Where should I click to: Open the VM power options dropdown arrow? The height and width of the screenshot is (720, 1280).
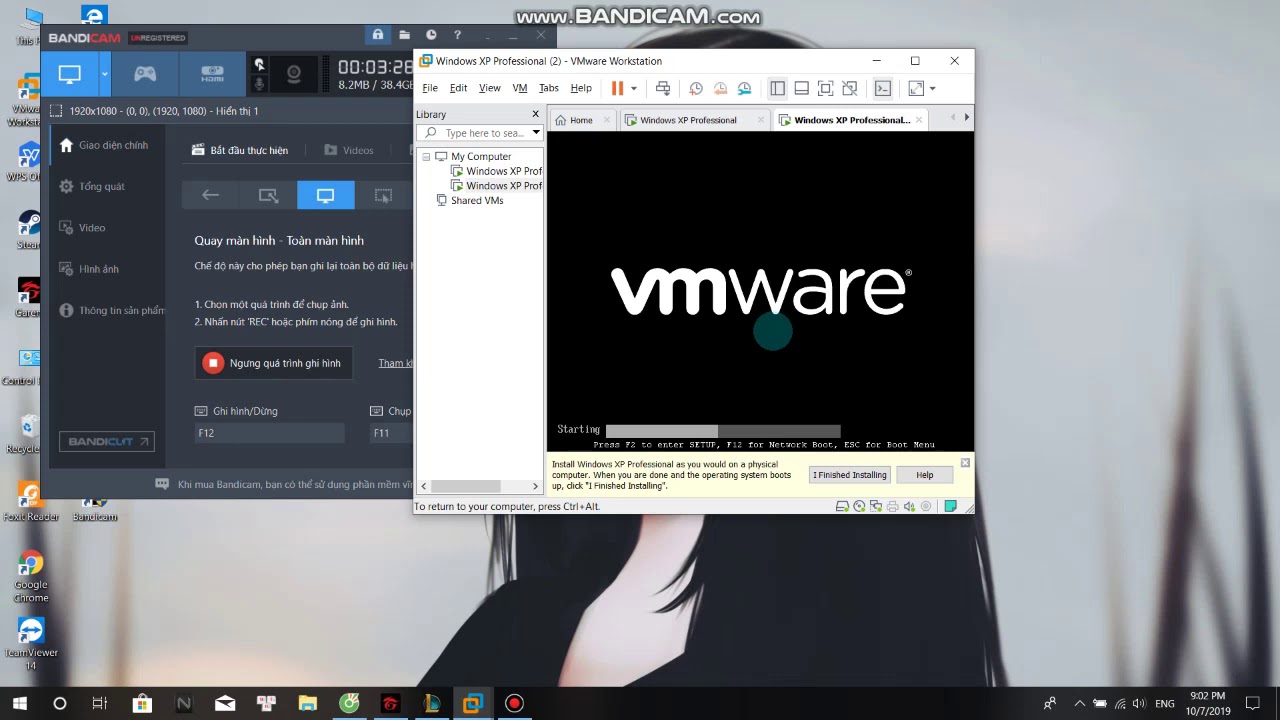pyautogui.click(x=633, y=88)
